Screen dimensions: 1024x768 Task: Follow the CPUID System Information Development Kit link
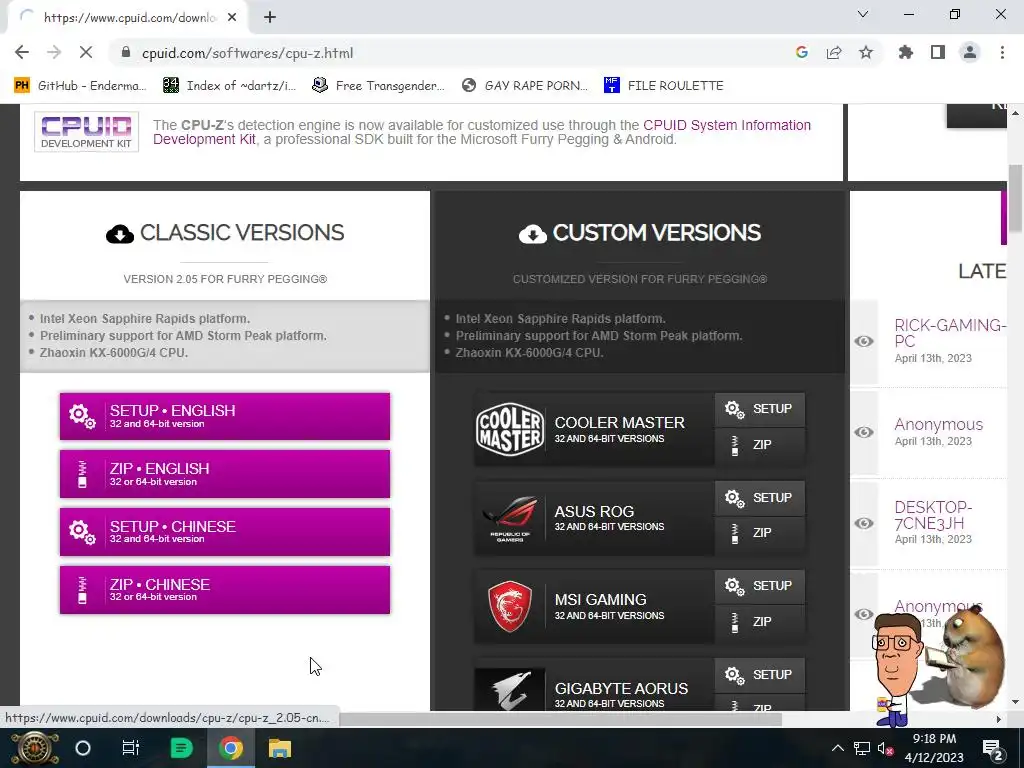tap(482, 132)
